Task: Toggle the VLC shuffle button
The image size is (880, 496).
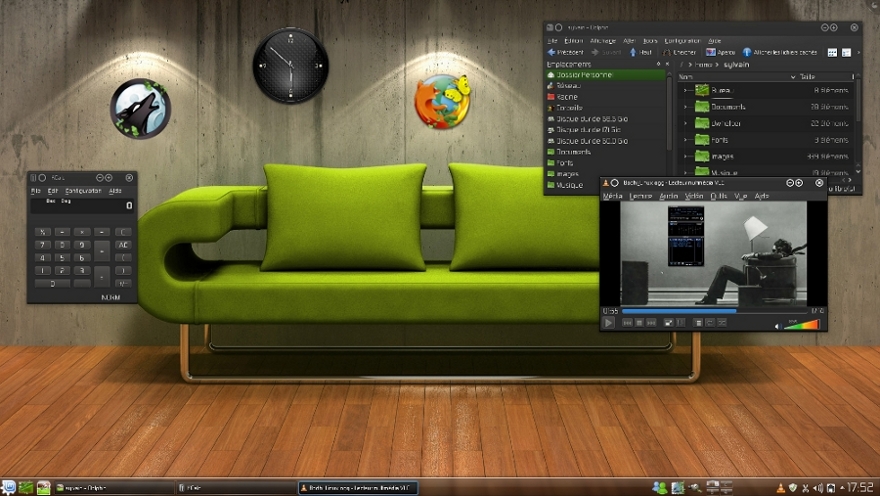Action: [722, 323]
